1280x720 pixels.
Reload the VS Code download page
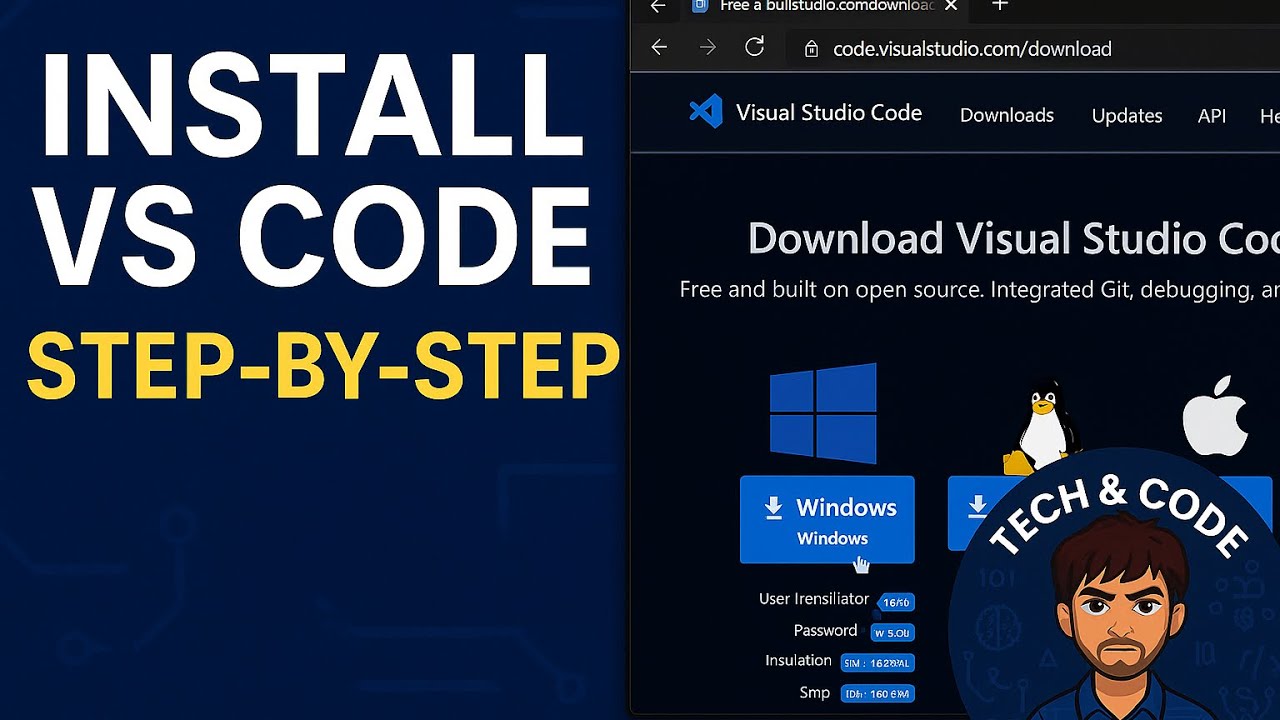click(x=755, y=47)
